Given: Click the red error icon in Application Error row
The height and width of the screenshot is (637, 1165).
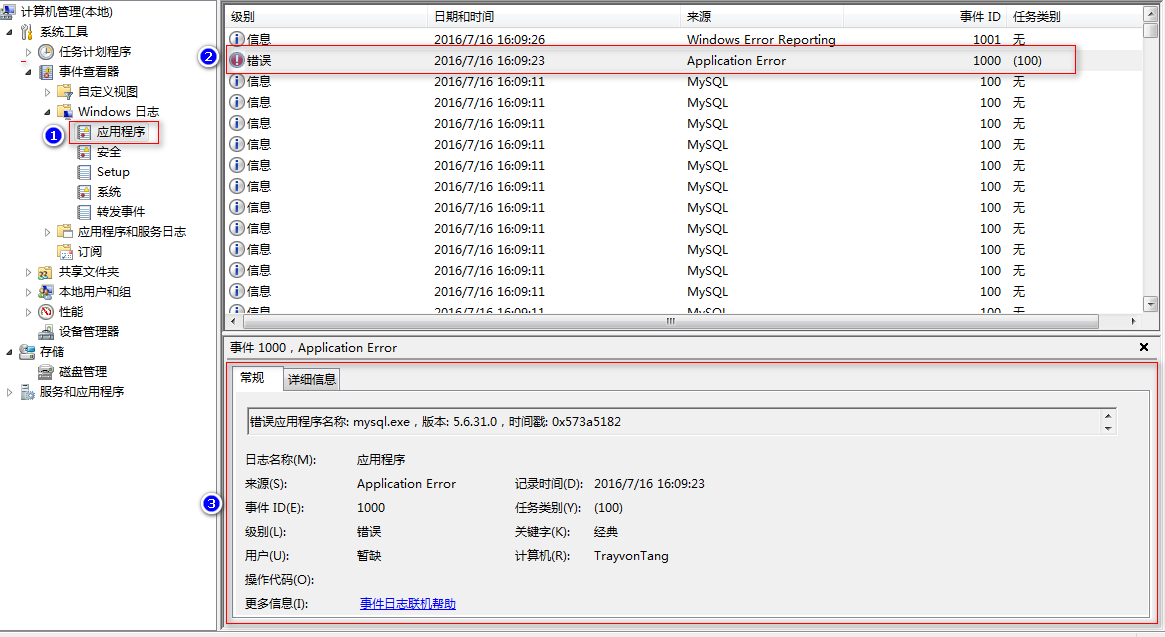Looking at the screenshot, I should click(237, 60).
